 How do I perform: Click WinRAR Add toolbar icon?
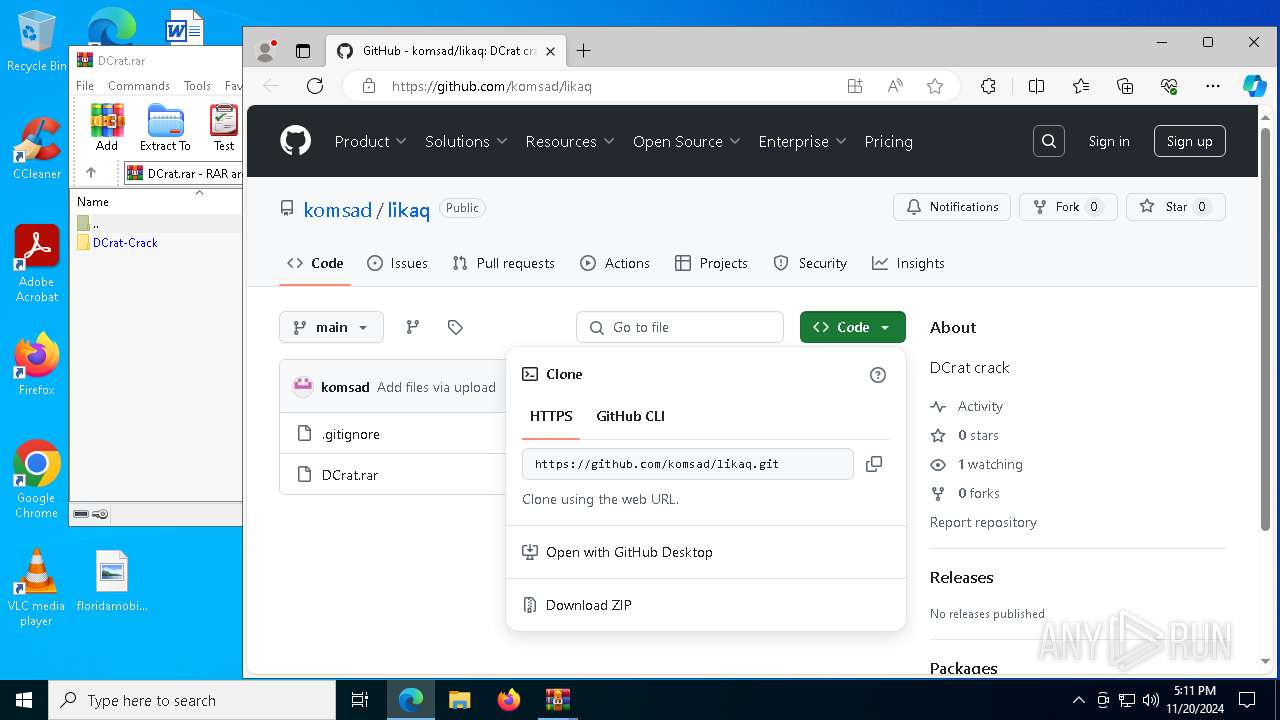[x=107, y=128]
